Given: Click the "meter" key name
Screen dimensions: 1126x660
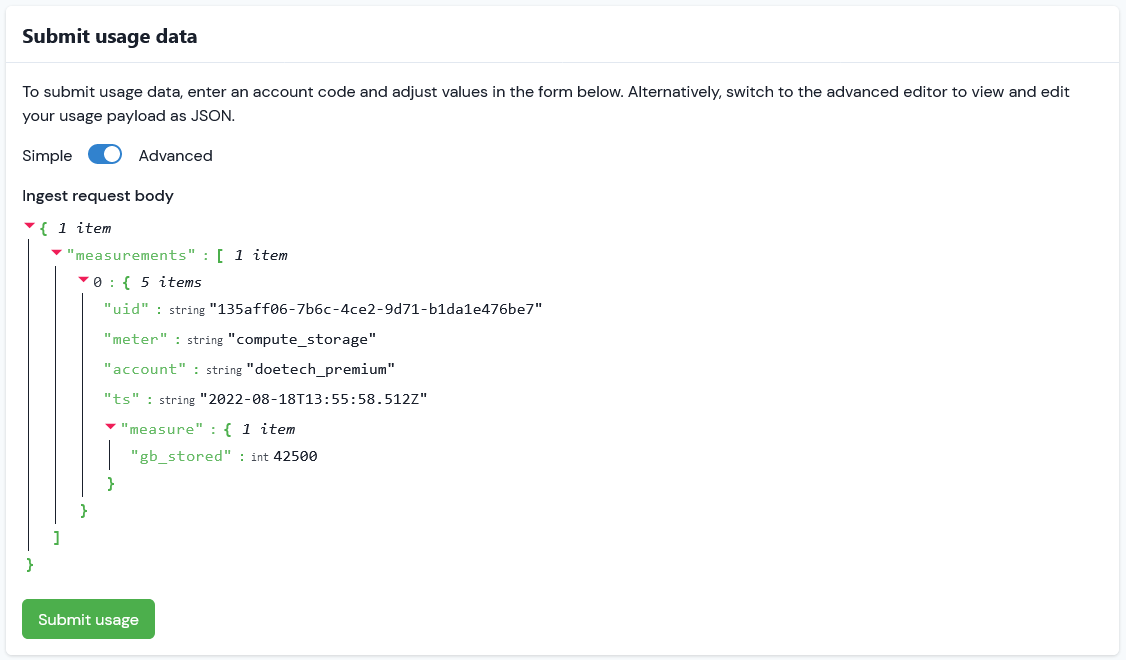Looking at the screenshot, I should tap(136, 340).
